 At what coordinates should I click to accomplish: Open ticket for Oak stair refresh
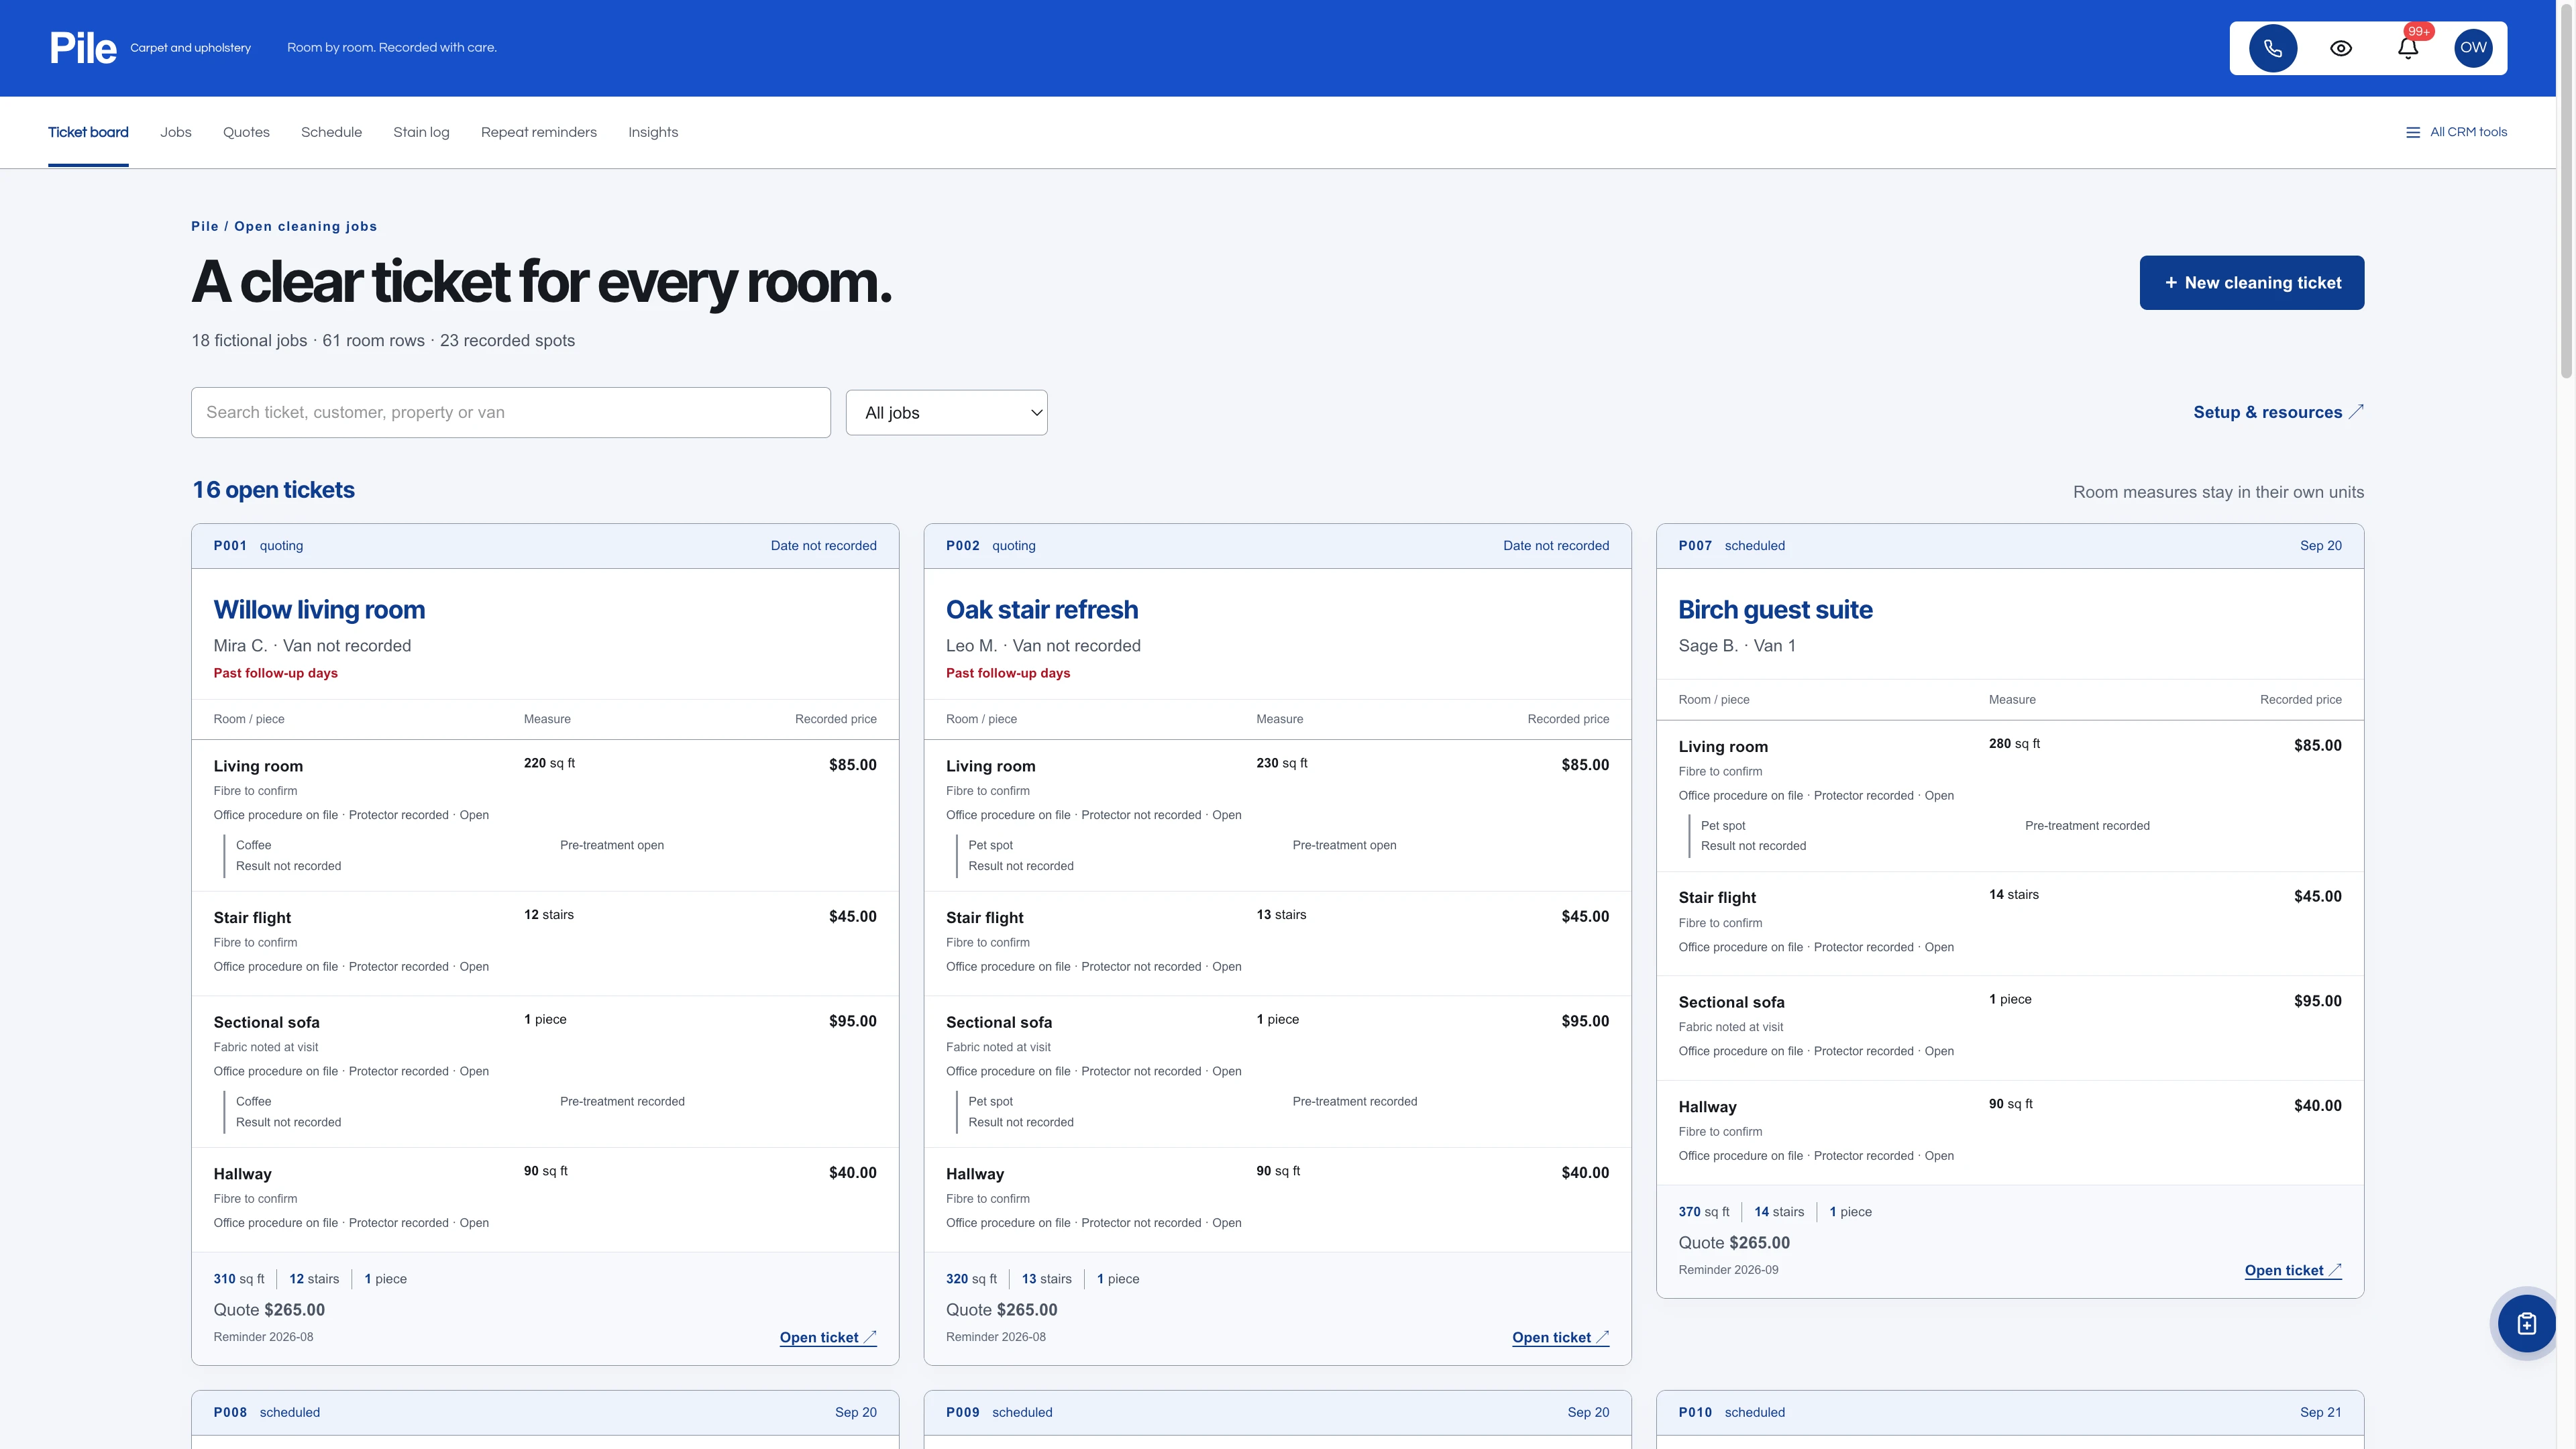tap(1561, 1338)
